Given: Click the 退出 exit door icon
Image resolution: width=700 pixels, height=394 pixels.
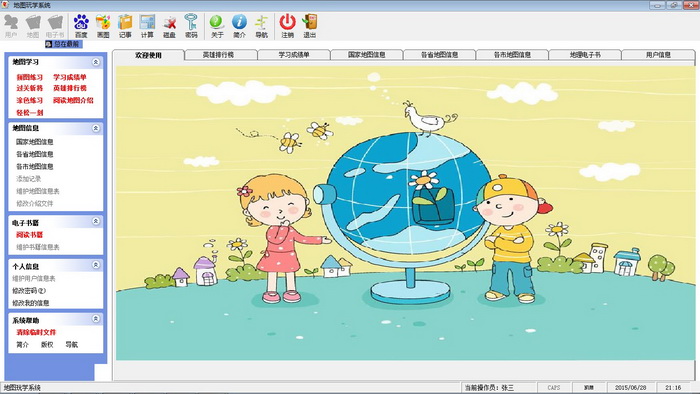Looking at the screenshot, I should tap(309, 26).
